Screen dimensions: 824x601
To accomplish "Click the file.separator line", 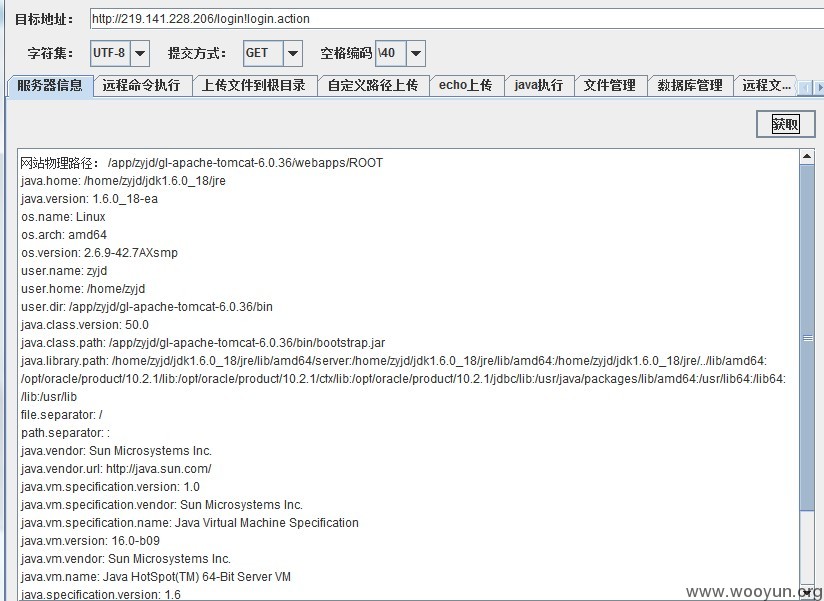I will coord(61,415).
